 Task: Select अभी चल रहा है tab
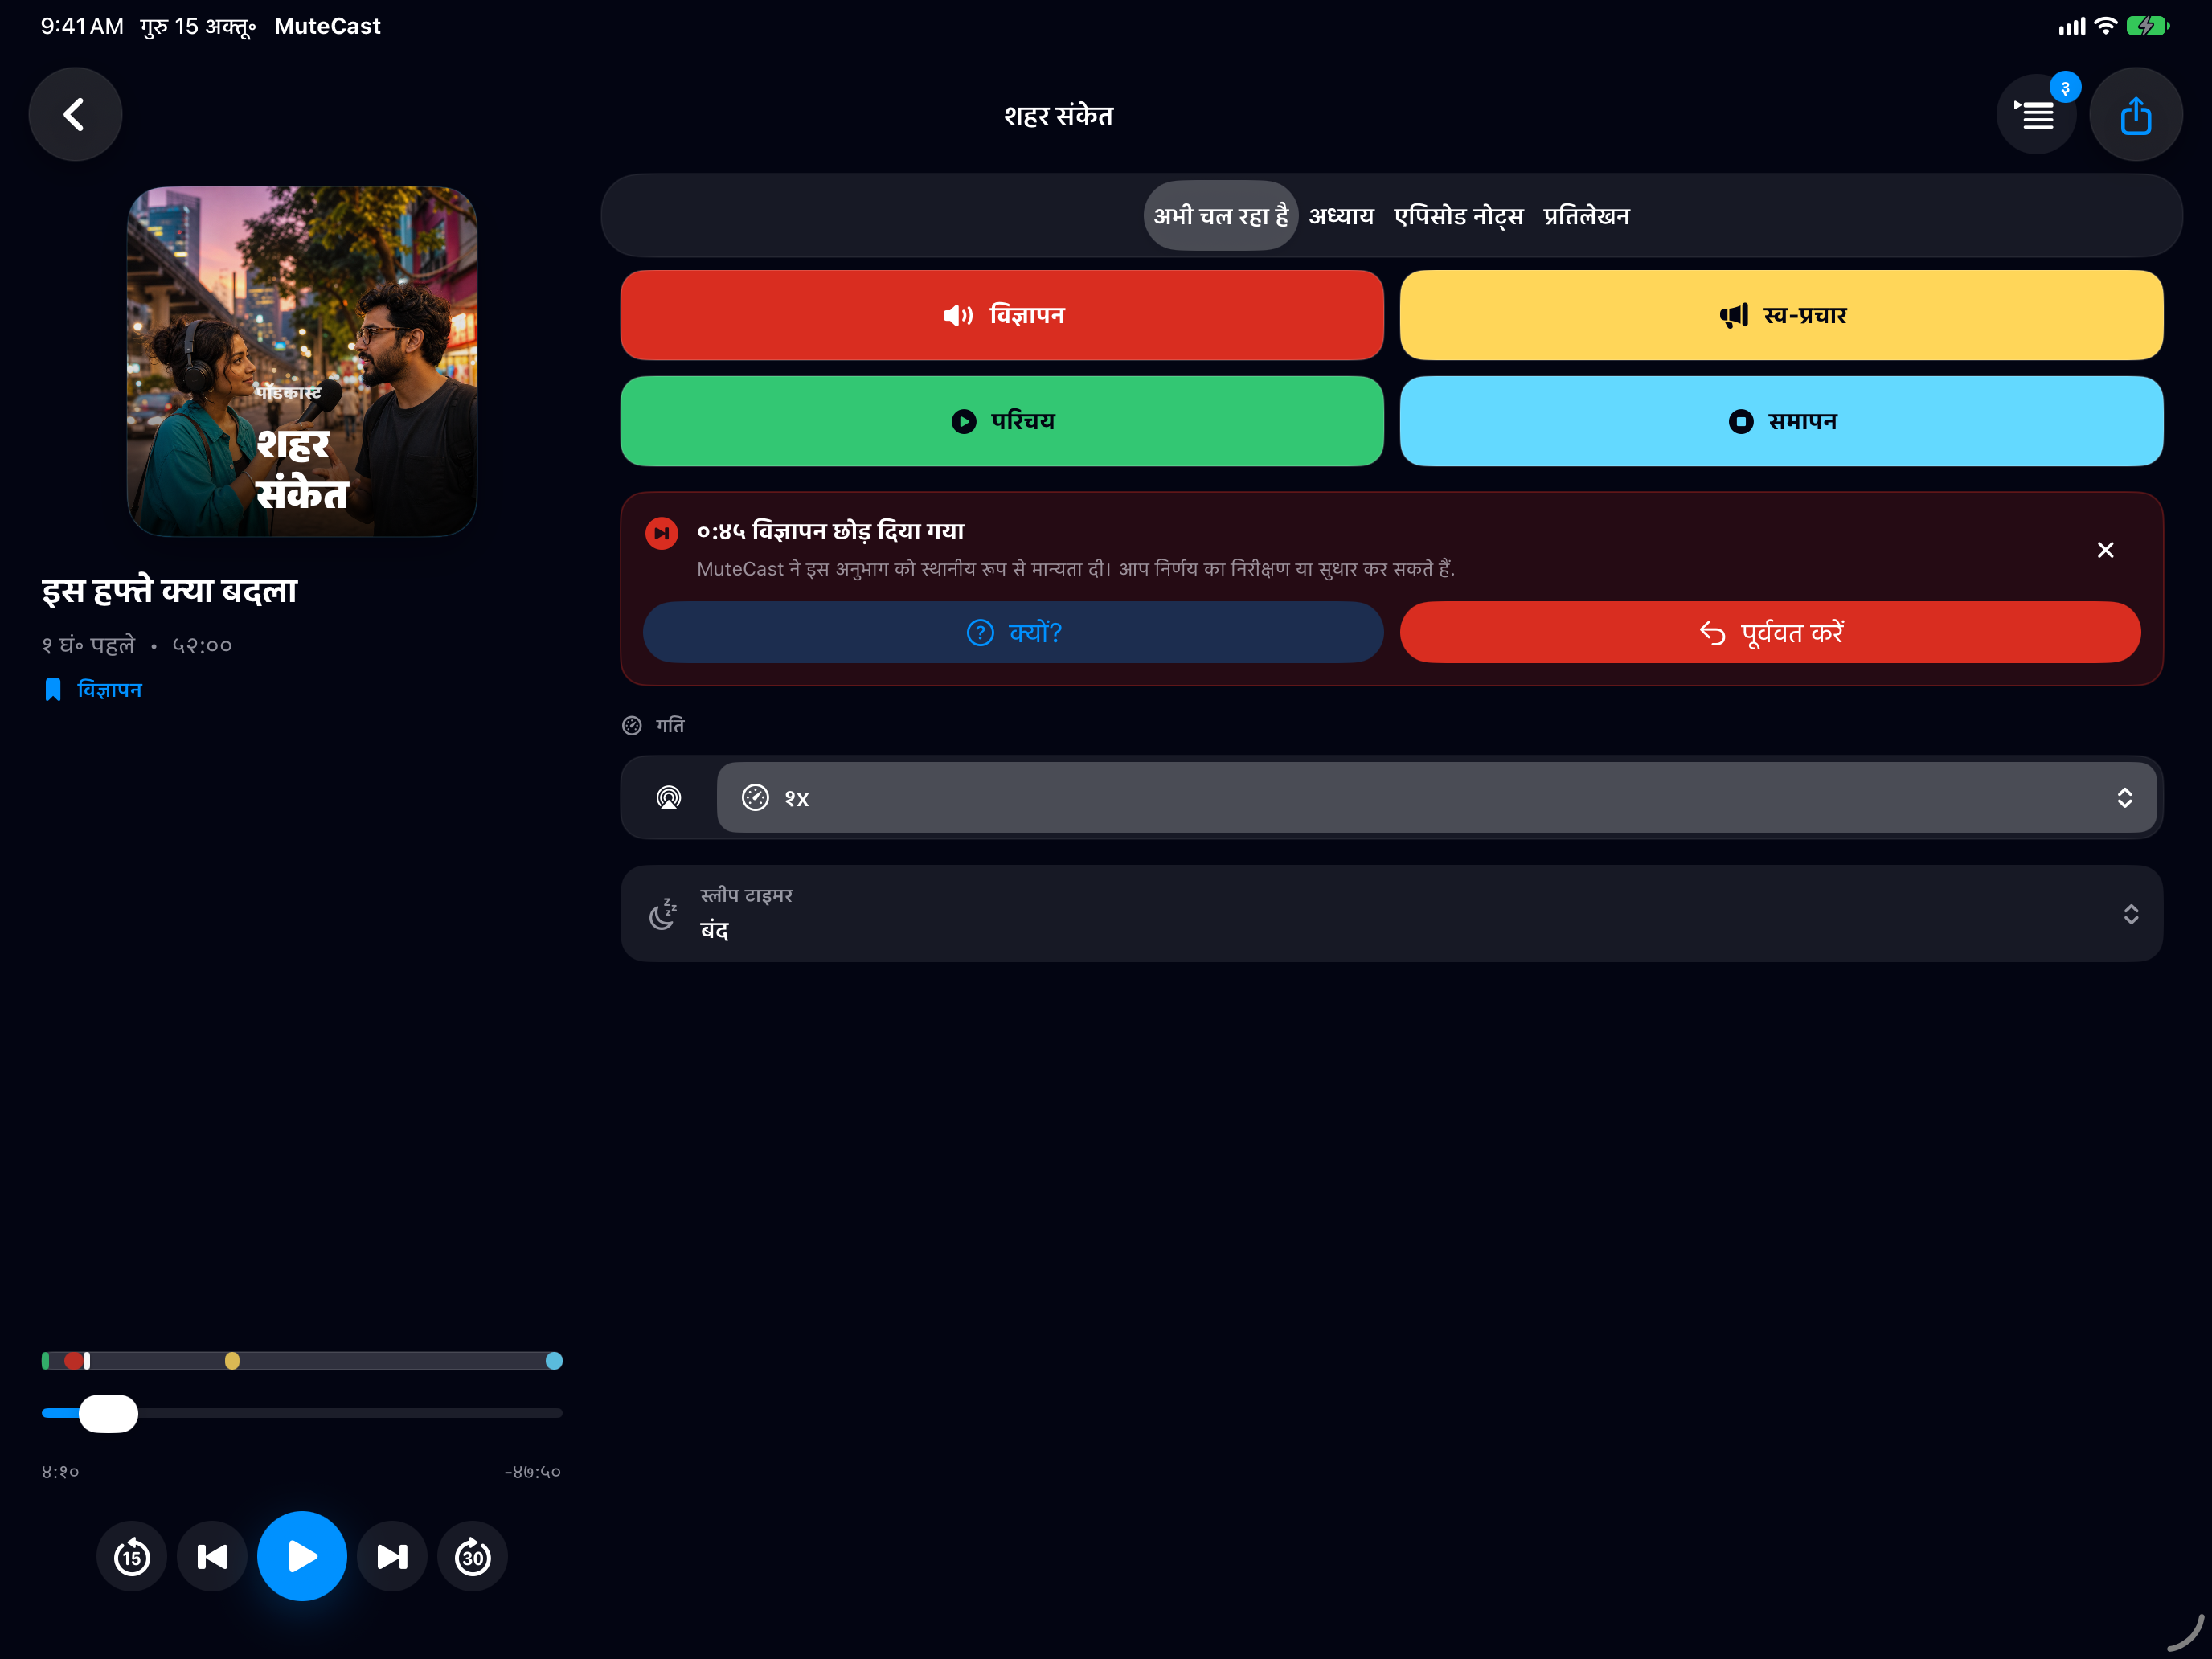1221,216
